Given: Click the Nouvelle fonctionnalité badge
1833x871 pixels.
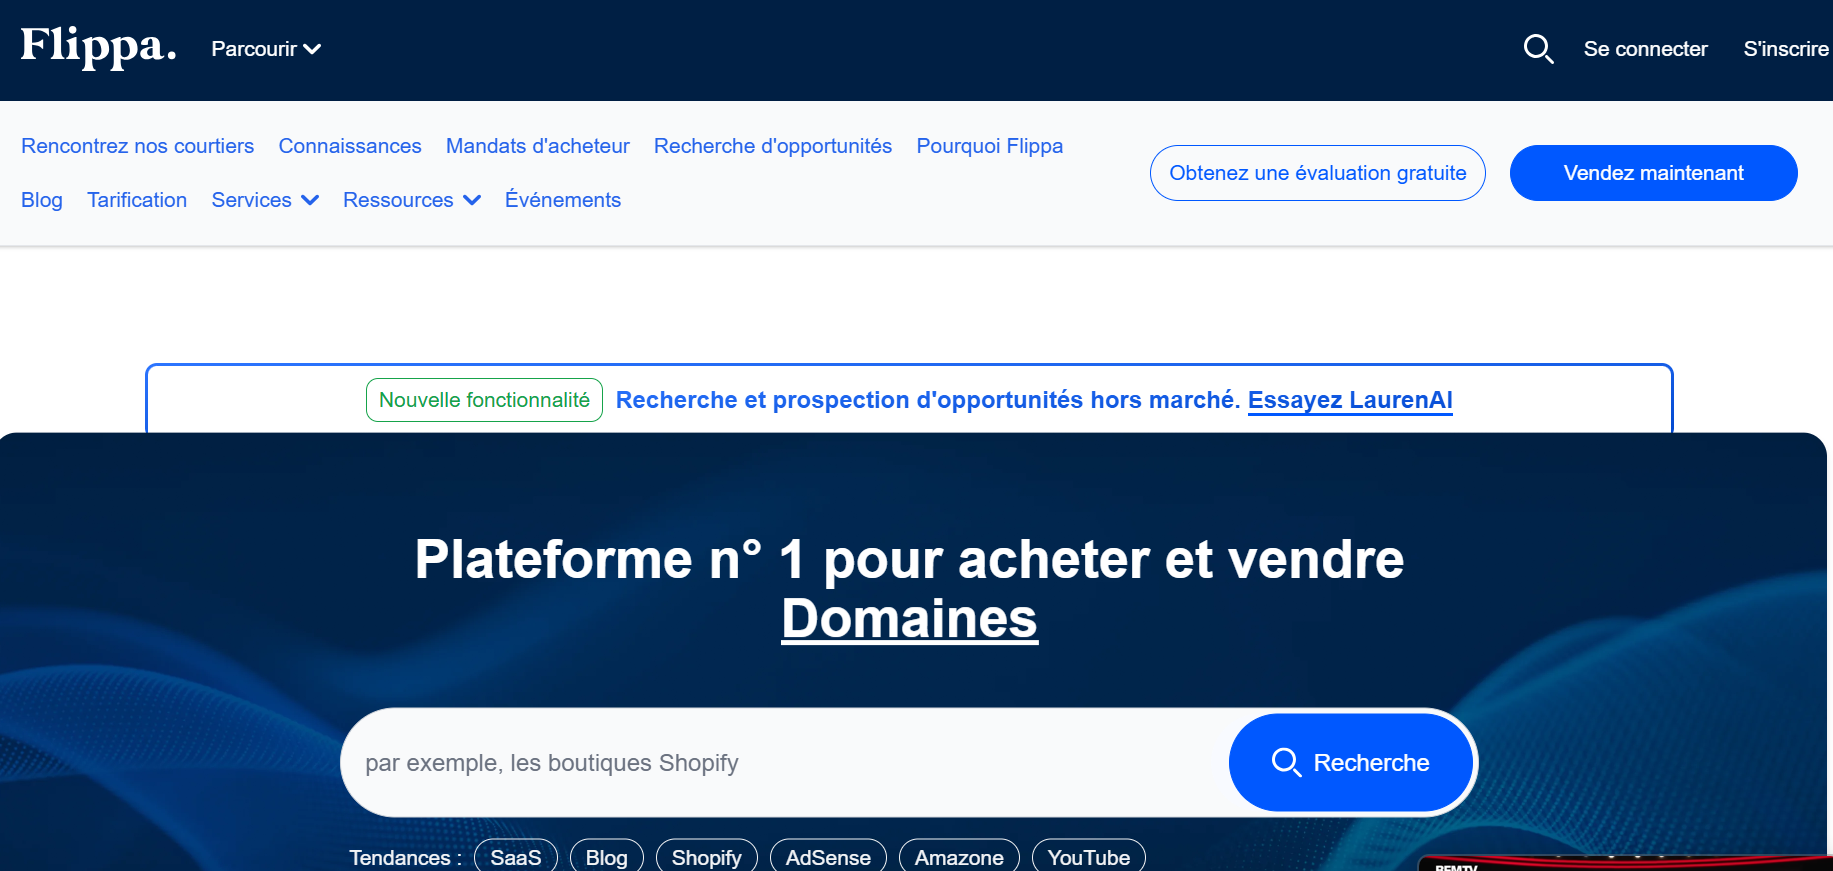Looking at the screenshot, I should tap(484, 400).
